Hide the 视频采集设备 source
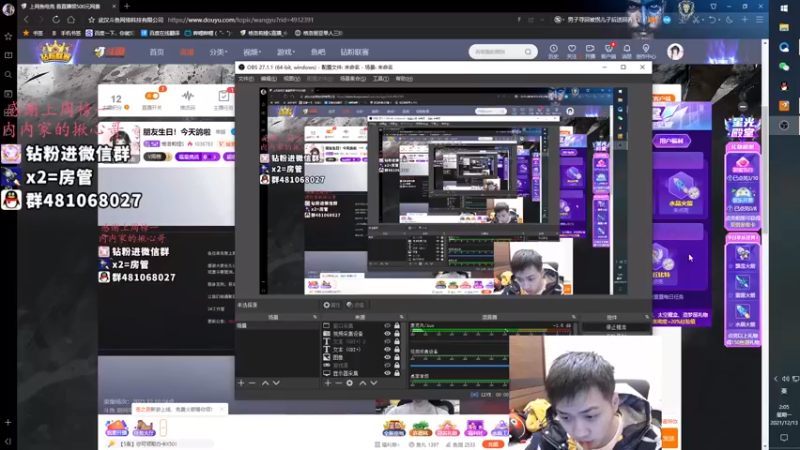 (x=387, y=333)
